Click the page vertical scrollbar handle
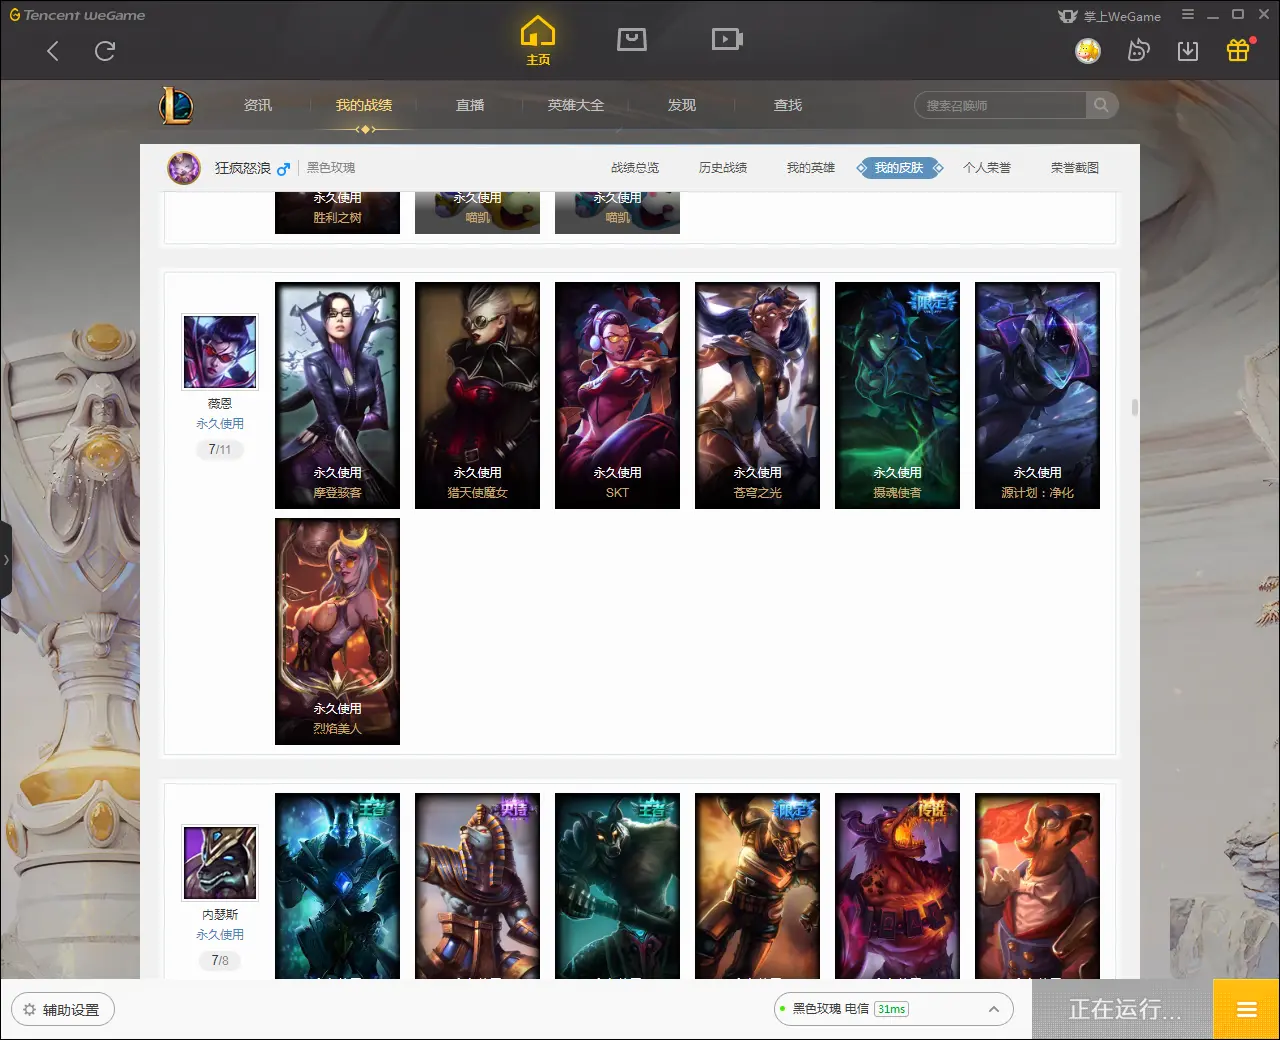 1134,408
